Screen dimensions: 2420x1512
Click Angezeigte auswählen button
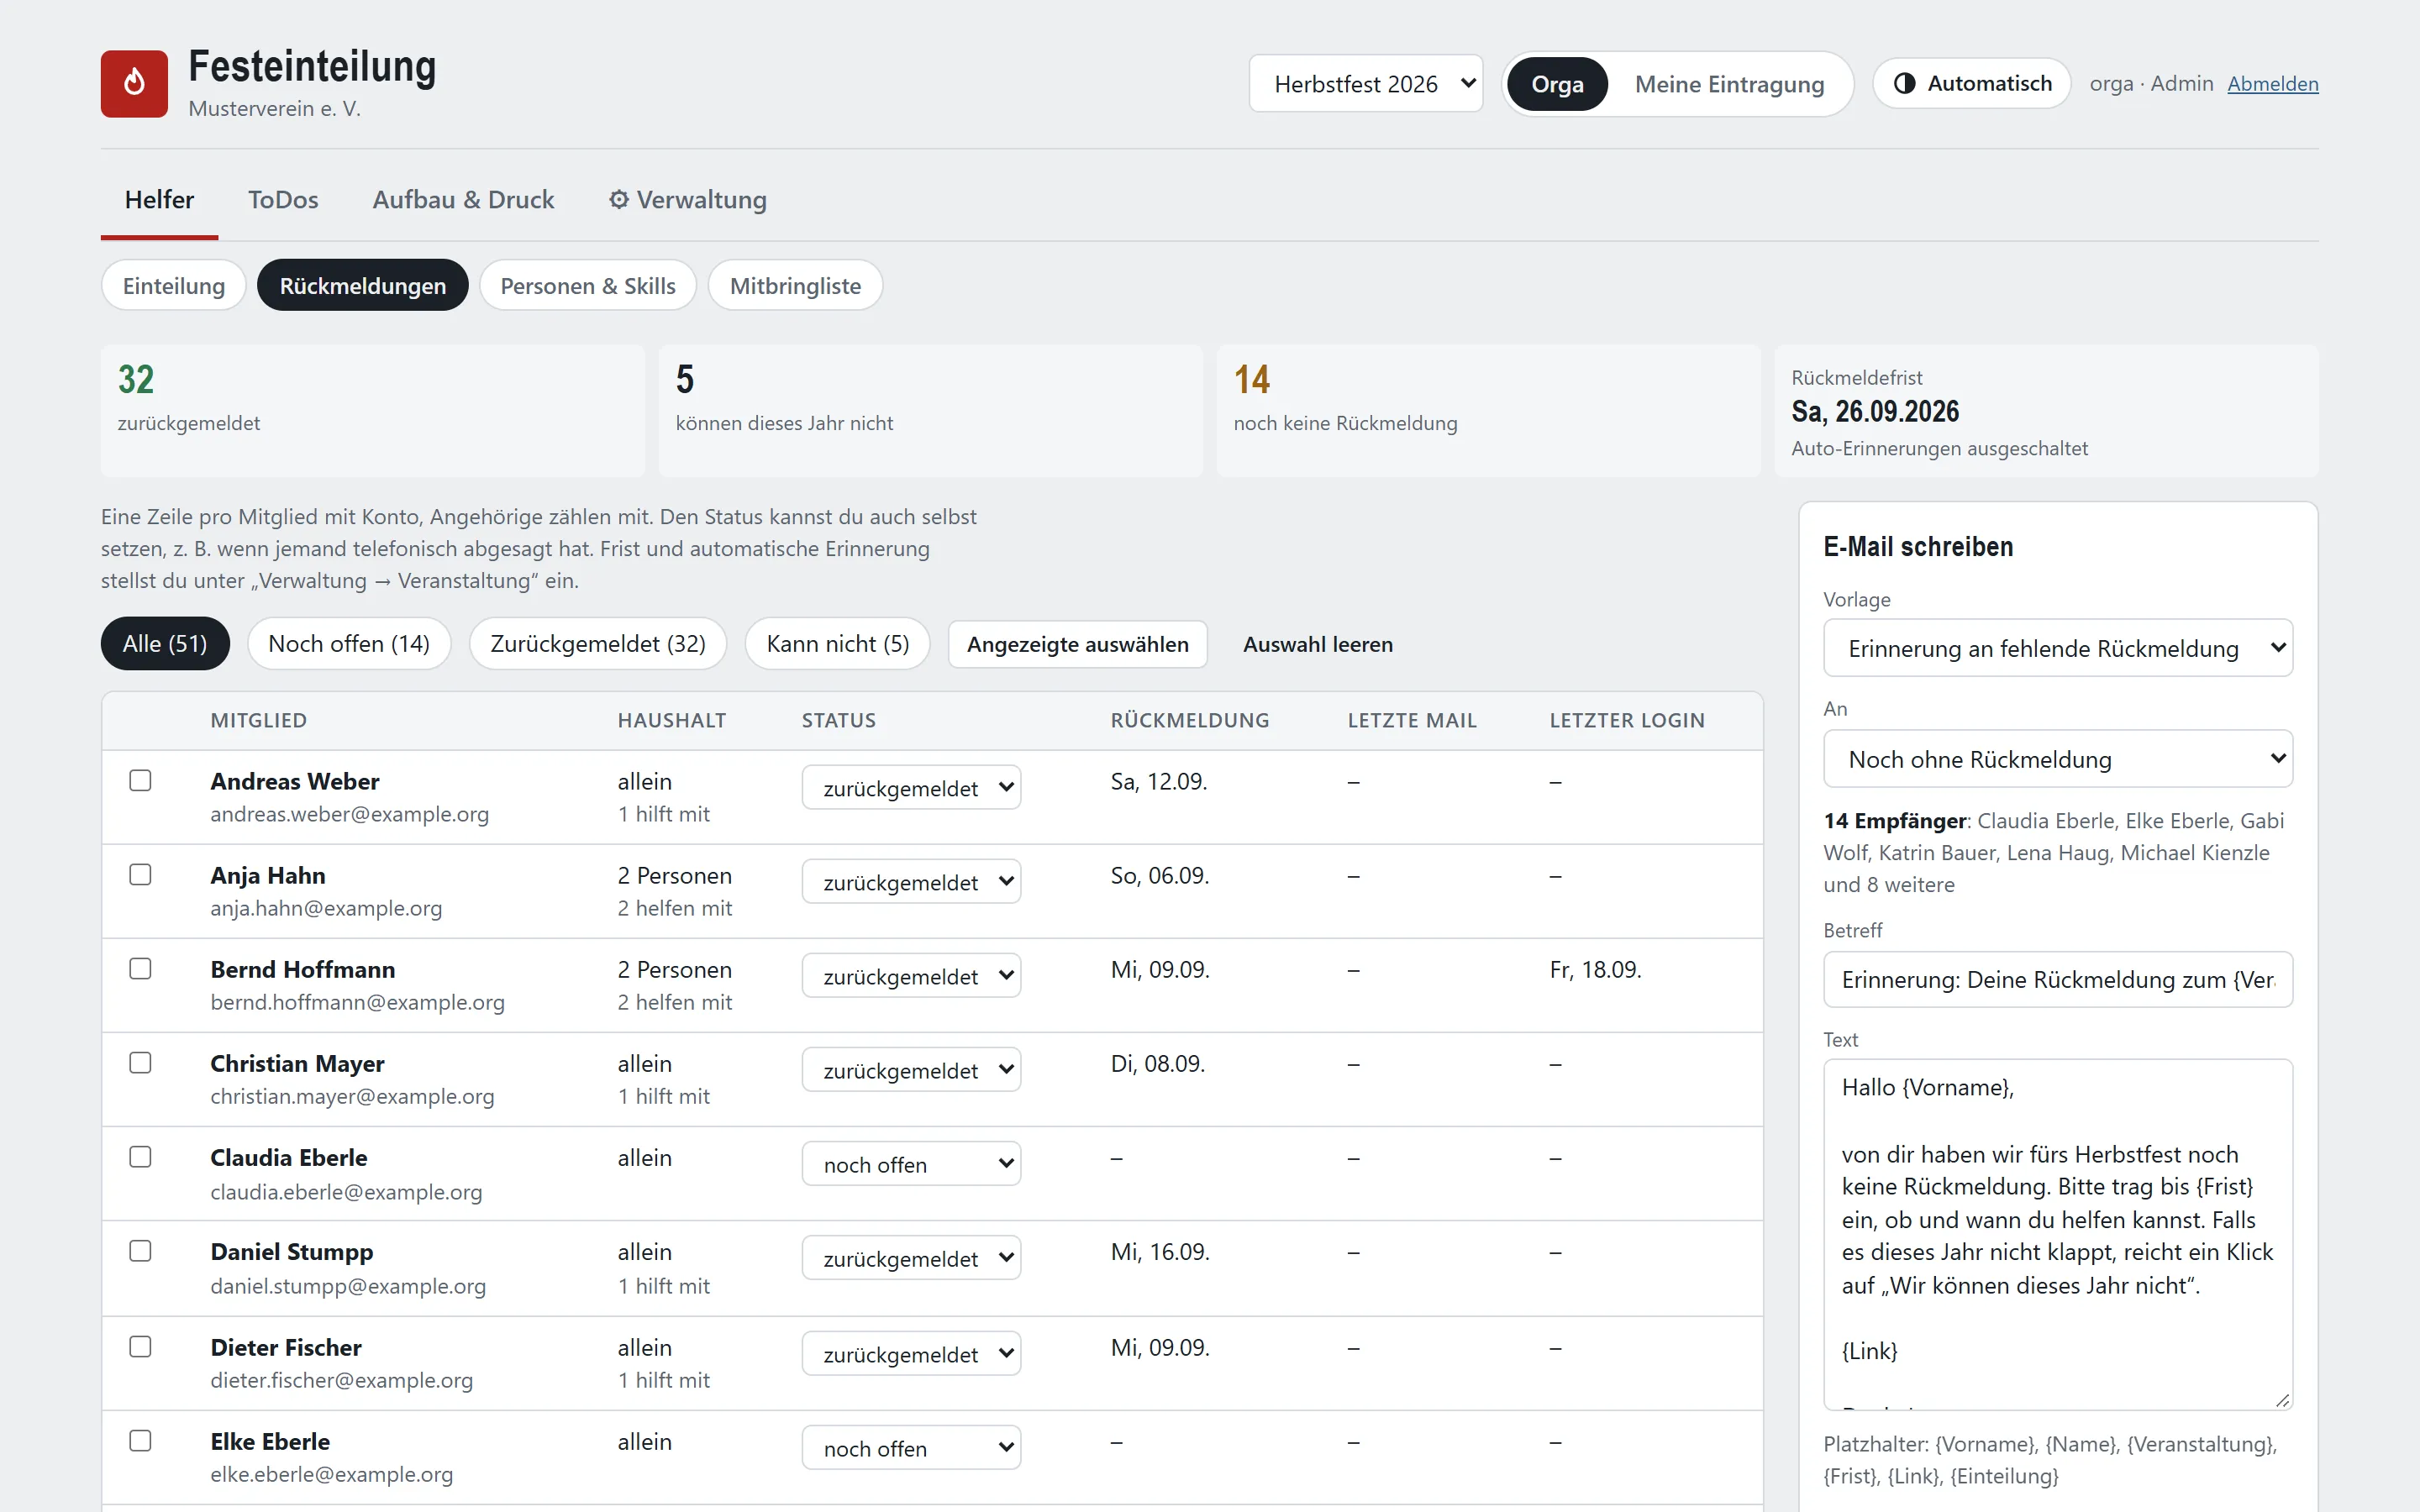pos(1078,644)
